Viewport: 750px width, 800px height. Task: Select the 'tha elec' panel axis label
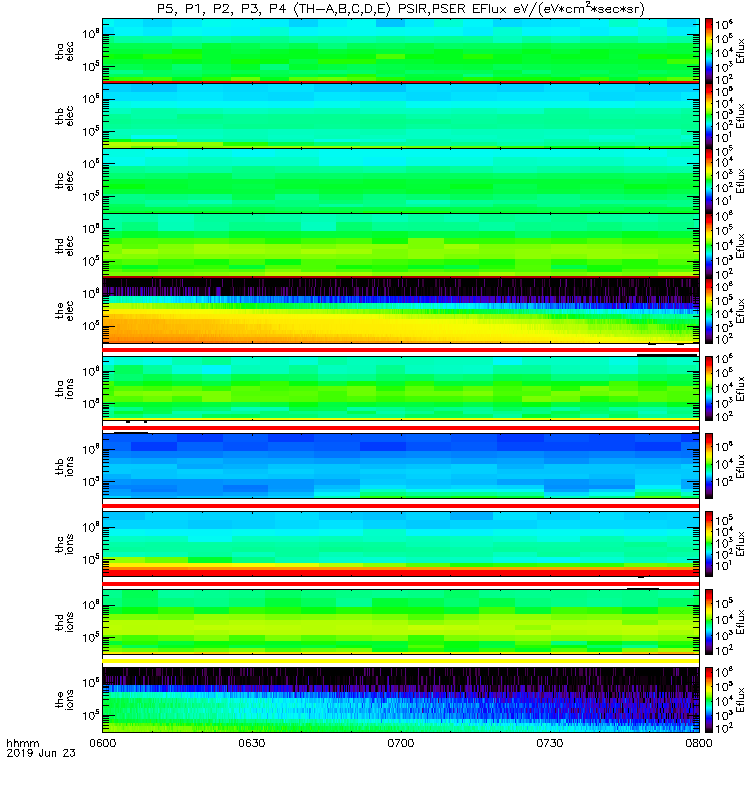[x=65, y=51]
